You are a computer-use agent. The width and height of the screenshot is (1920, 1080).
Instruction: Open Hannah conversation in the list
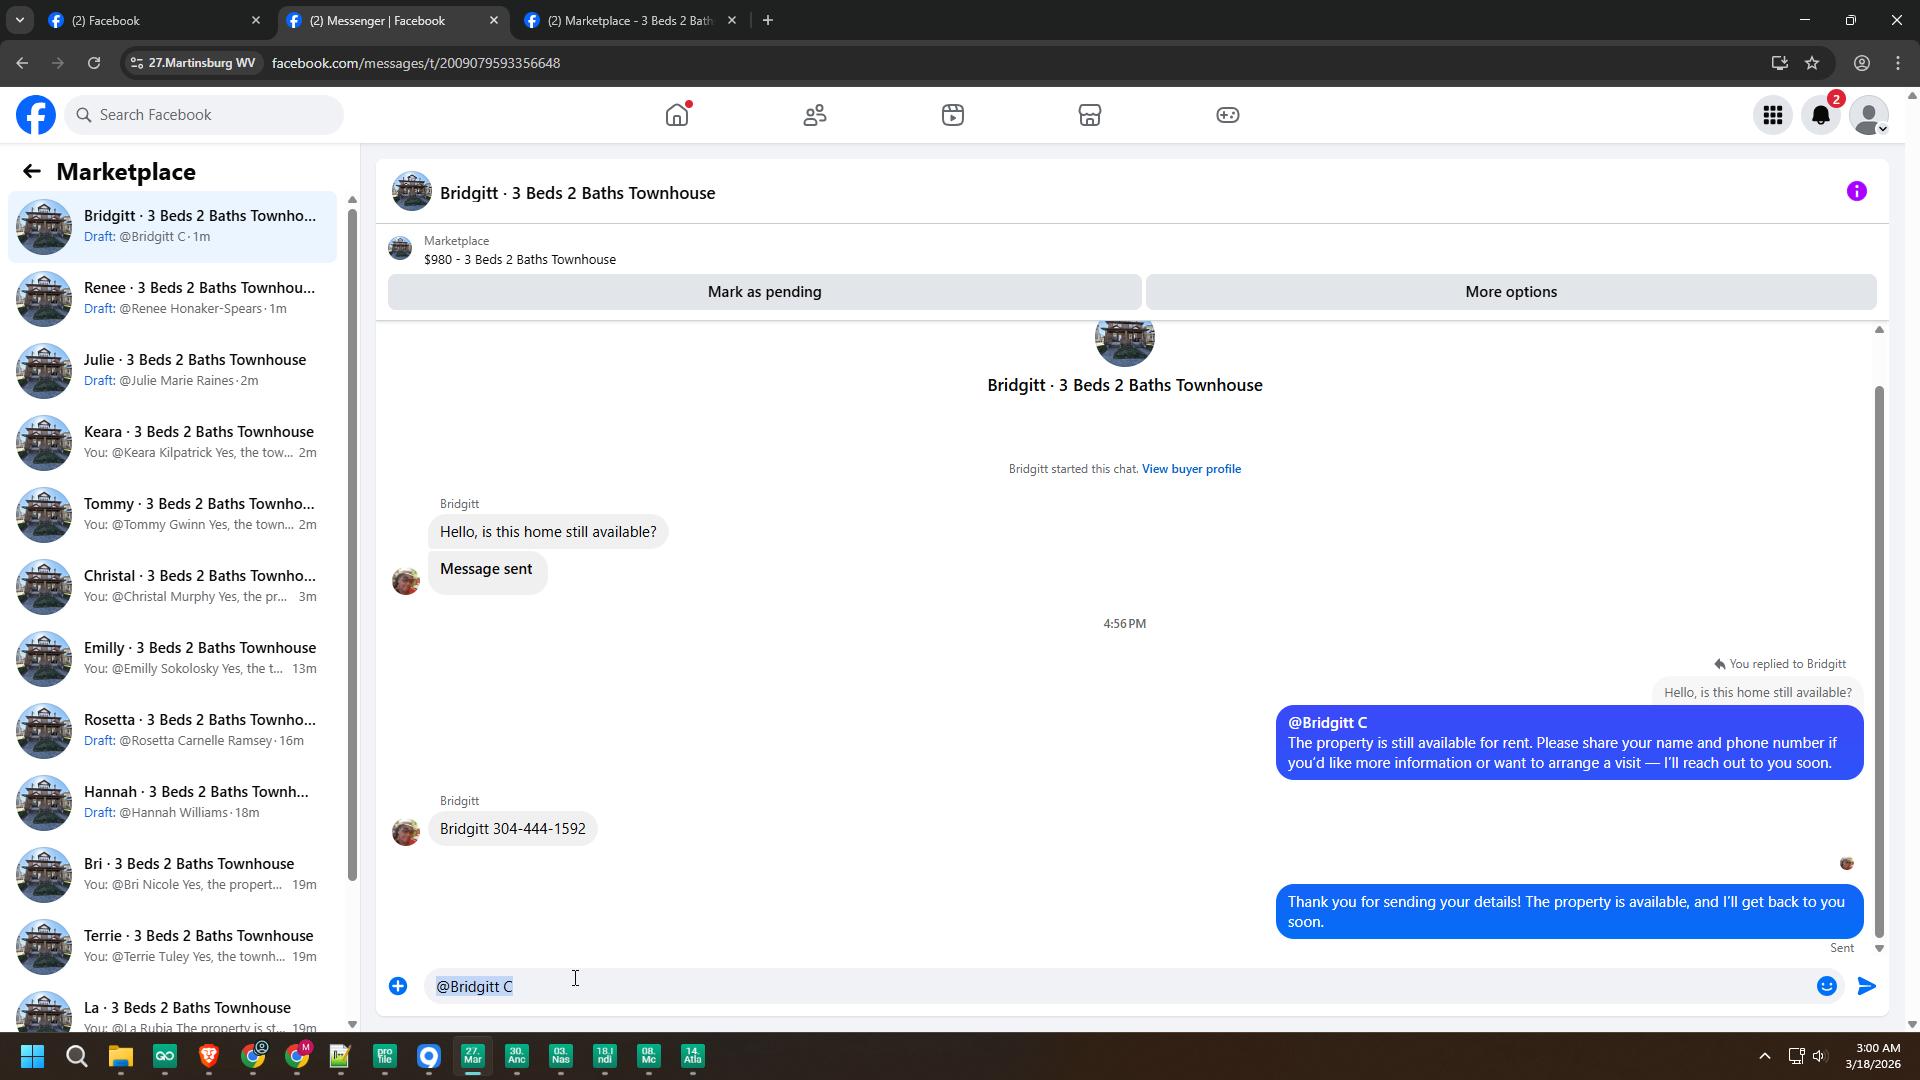point(172,802)
